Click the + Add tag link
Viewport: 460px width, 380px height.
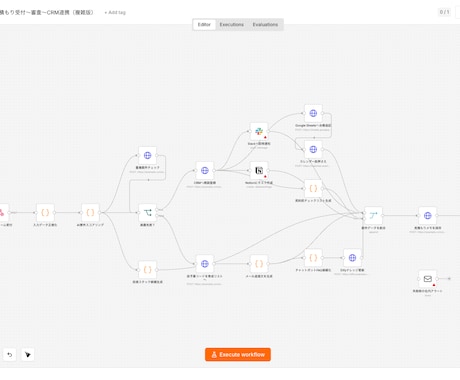click(x=115, y=13)
